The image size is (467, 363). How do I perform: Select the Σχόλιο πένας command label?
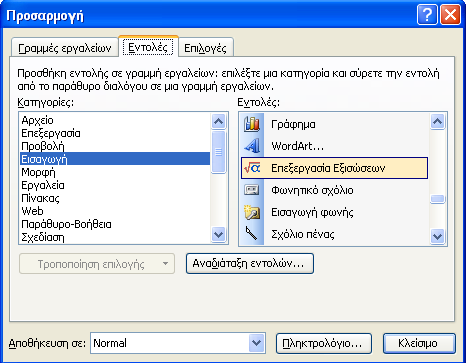[x=303, y=234]
